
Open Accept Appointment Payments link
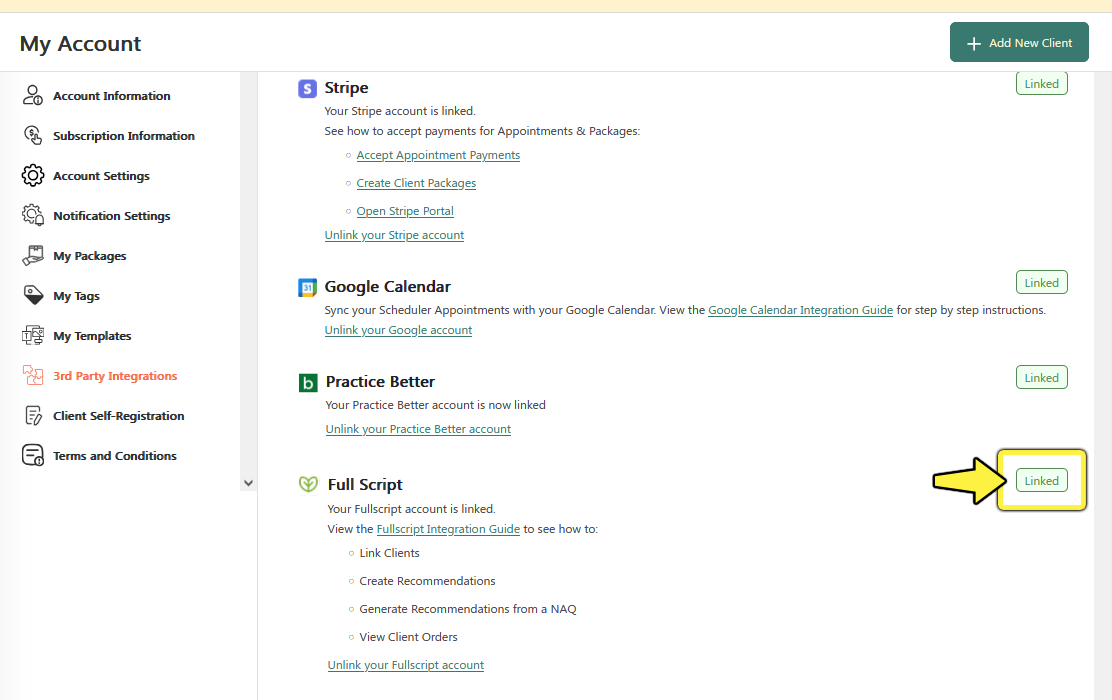pyautogui.click(x=438, y=155)
